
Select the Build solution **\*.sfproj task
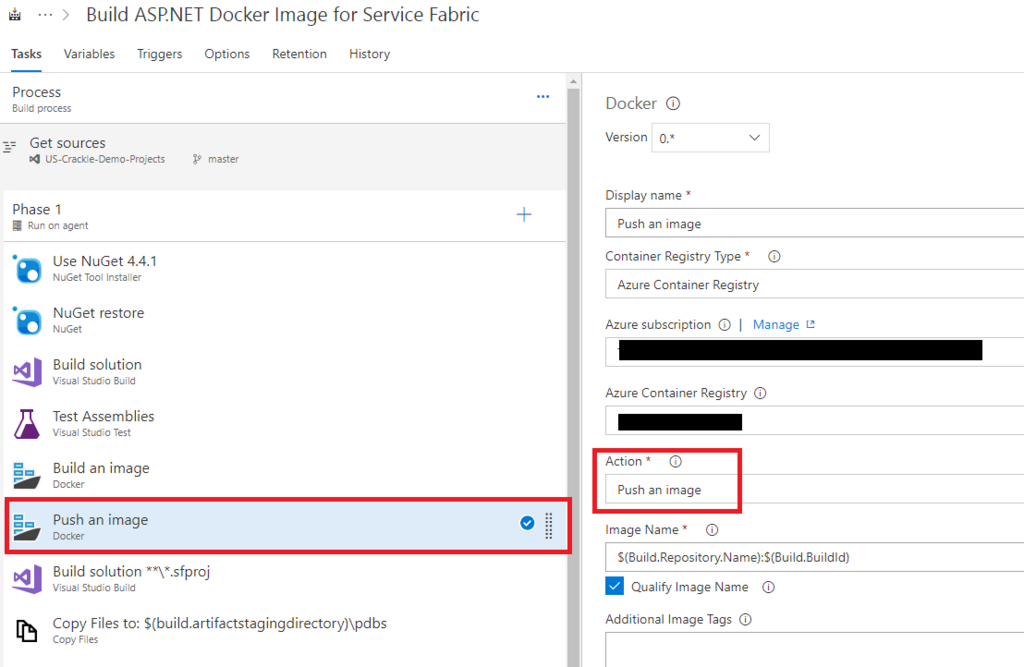[284, 578]
